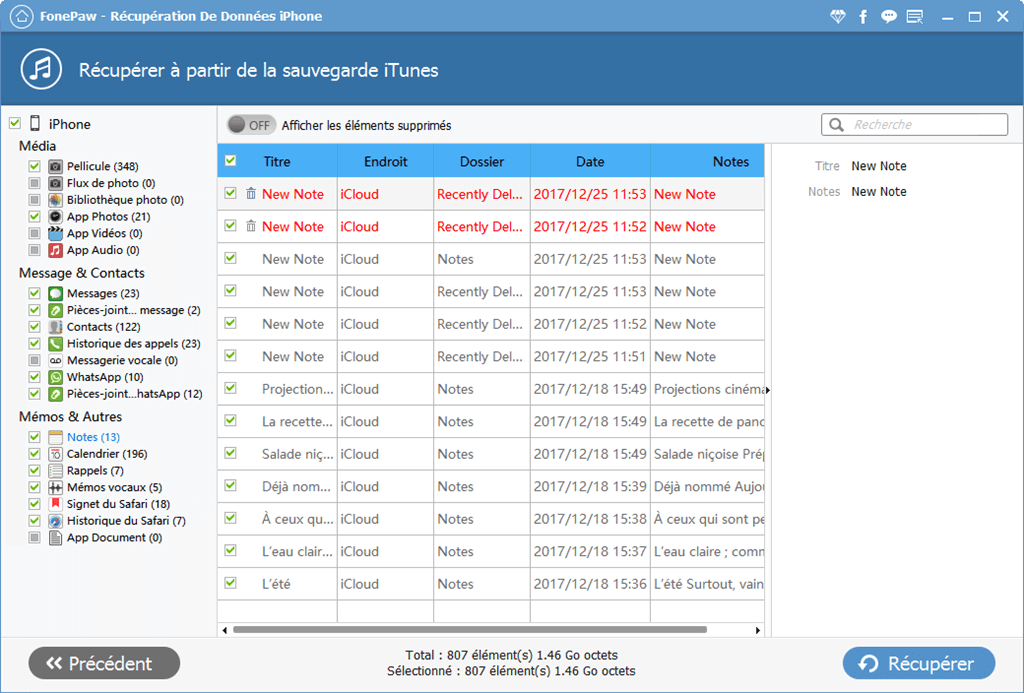1024x693 pixels.
Task: Open Pièces-joint... message (2) category
Action: point(133,310)
